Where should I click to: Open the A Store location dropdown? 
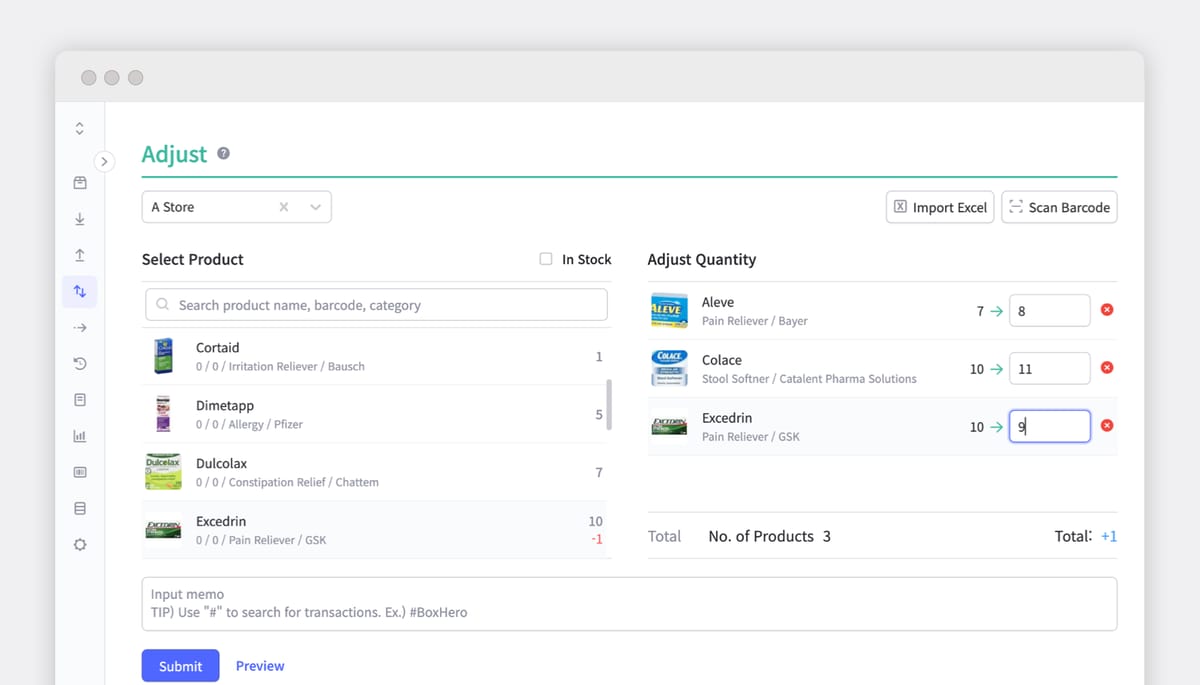click(316, 207)
